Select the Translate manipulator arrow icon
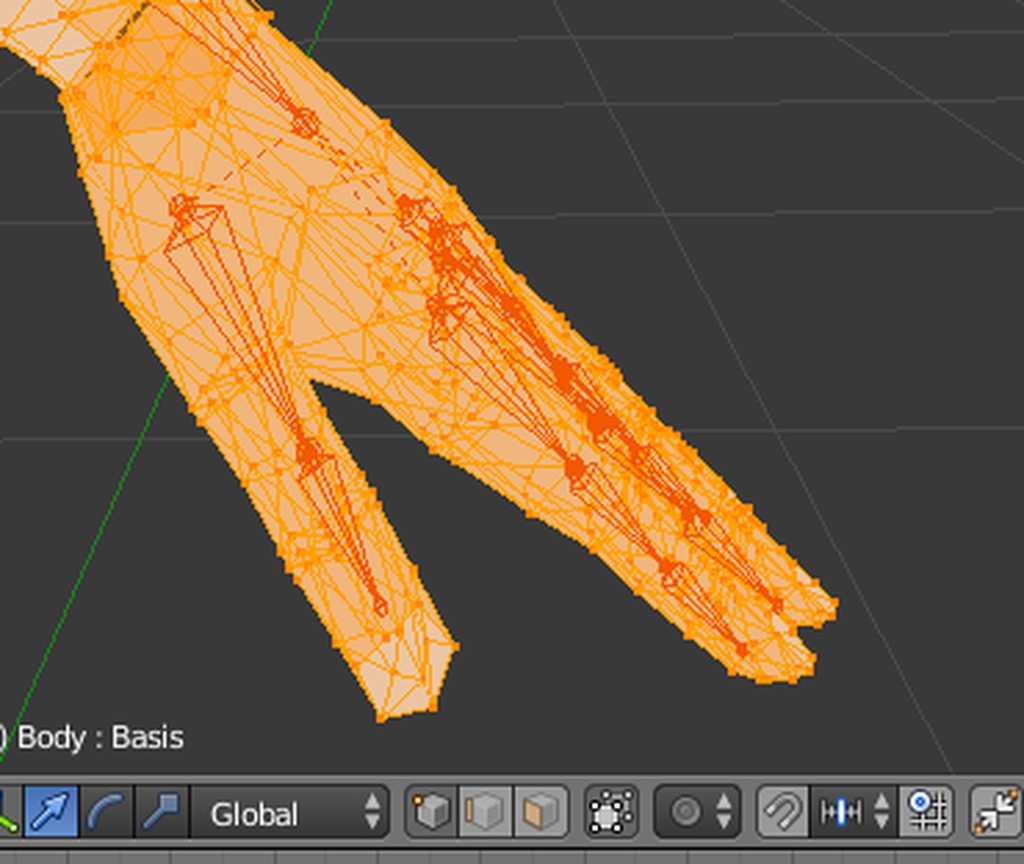Viewport: 1024px width, 864px height. click(x=52, y=812)
